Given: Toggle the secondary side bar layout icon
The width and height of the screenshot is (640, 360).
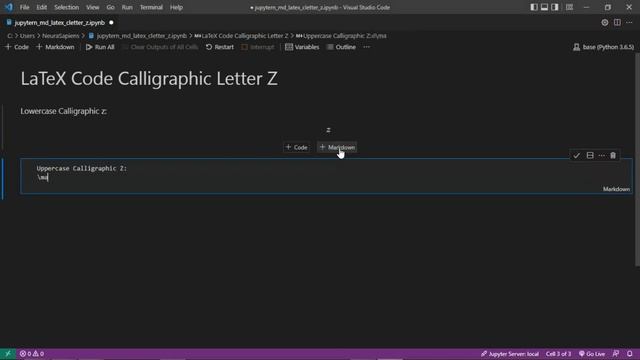Looking at the screenshot, I should [555, 7].
